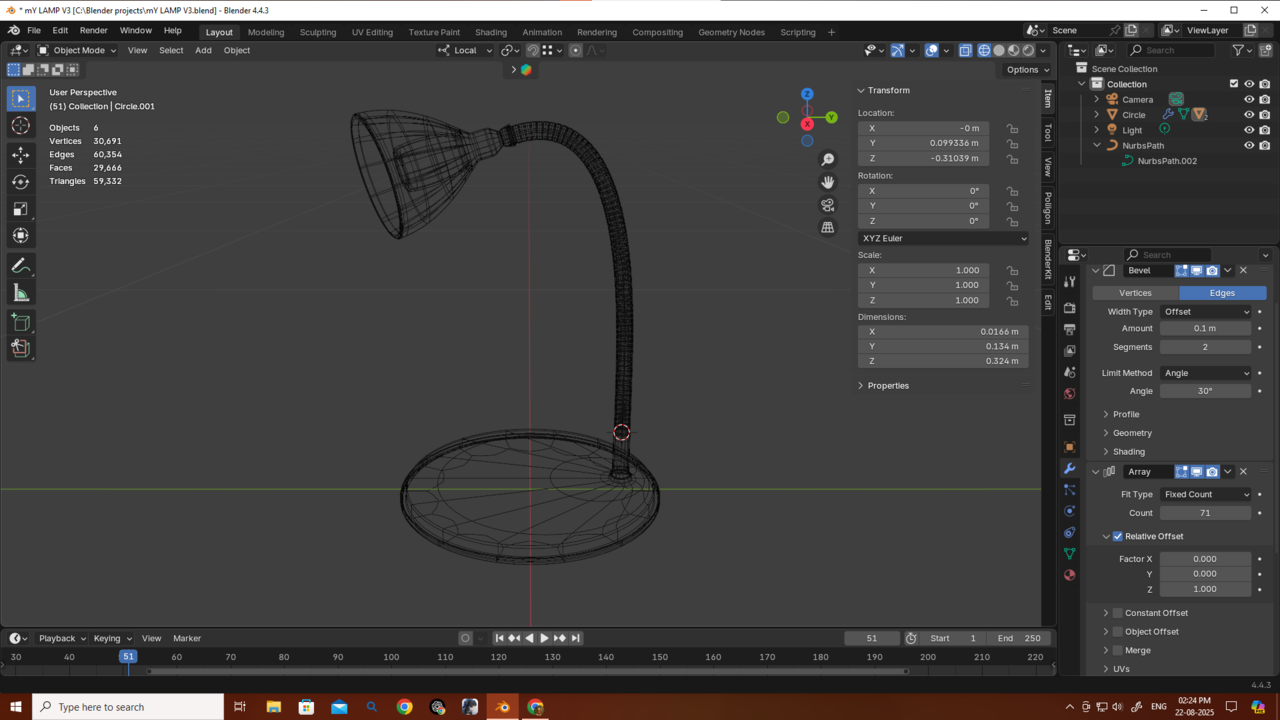Click the Array Count field showing 71
1280x720 pixels.
tap(1205, 513)
